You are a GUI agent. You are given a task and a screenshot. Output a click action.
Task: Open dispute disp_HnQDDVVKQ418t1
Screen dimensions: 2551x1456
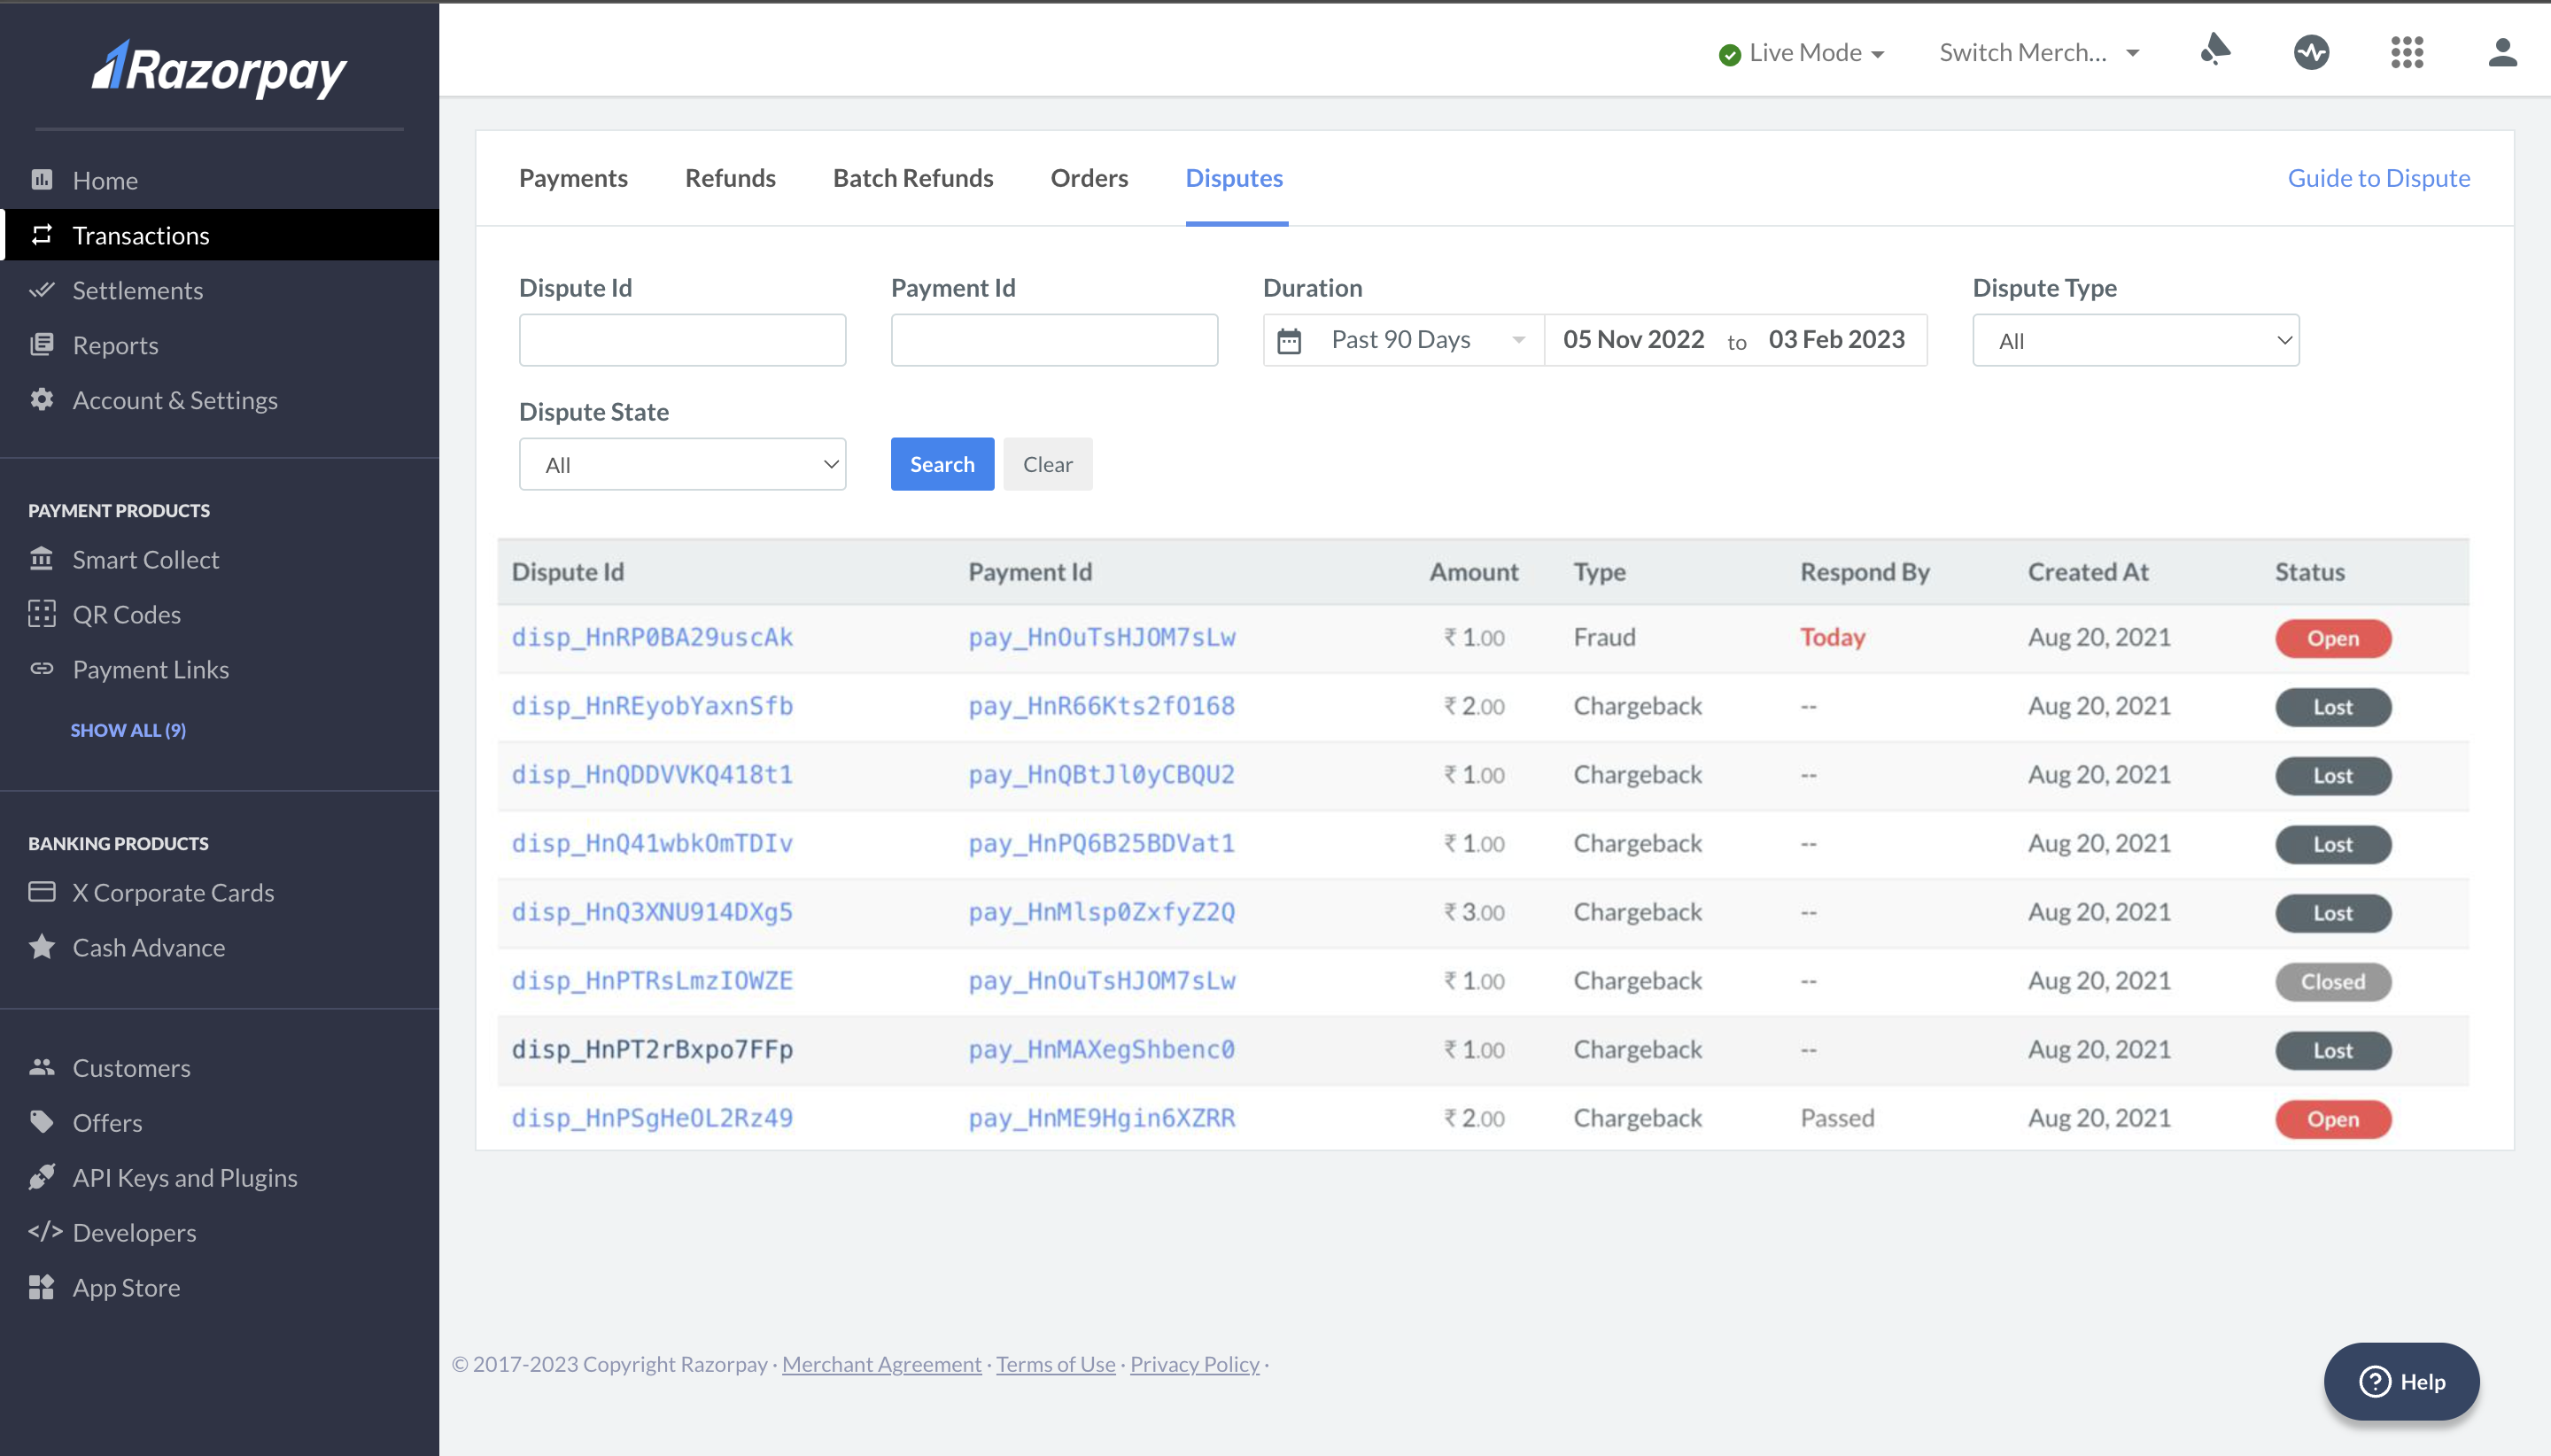tap(652, 774)
